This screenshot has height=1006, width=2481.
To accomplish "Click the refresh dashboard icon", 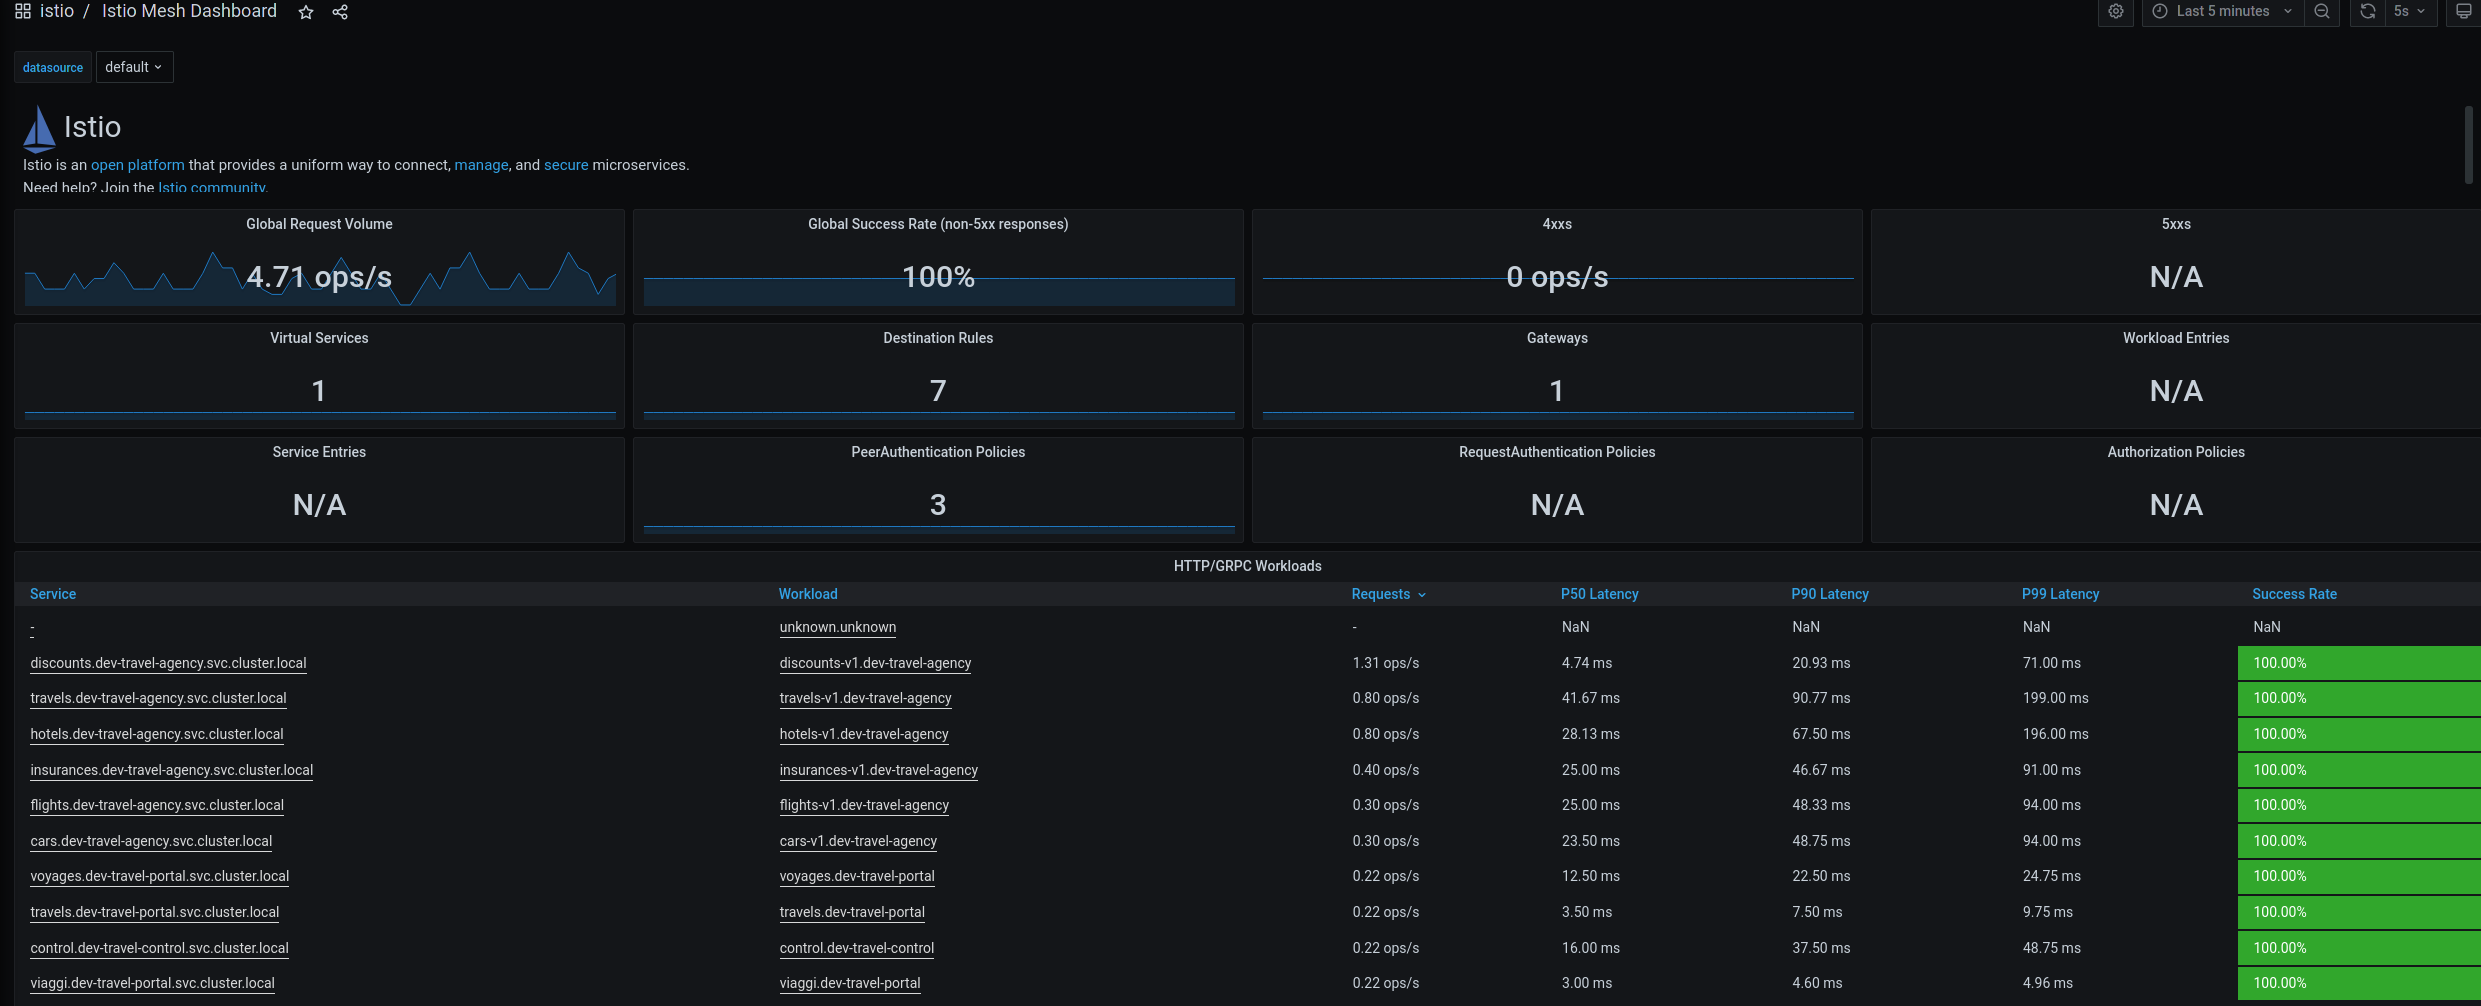I will [x=2367, y=12].
